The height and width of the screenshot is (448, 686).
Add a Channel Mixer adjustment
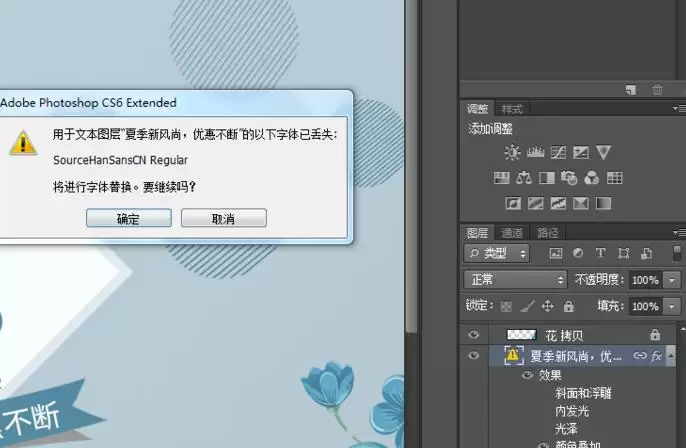click(592, 178)
